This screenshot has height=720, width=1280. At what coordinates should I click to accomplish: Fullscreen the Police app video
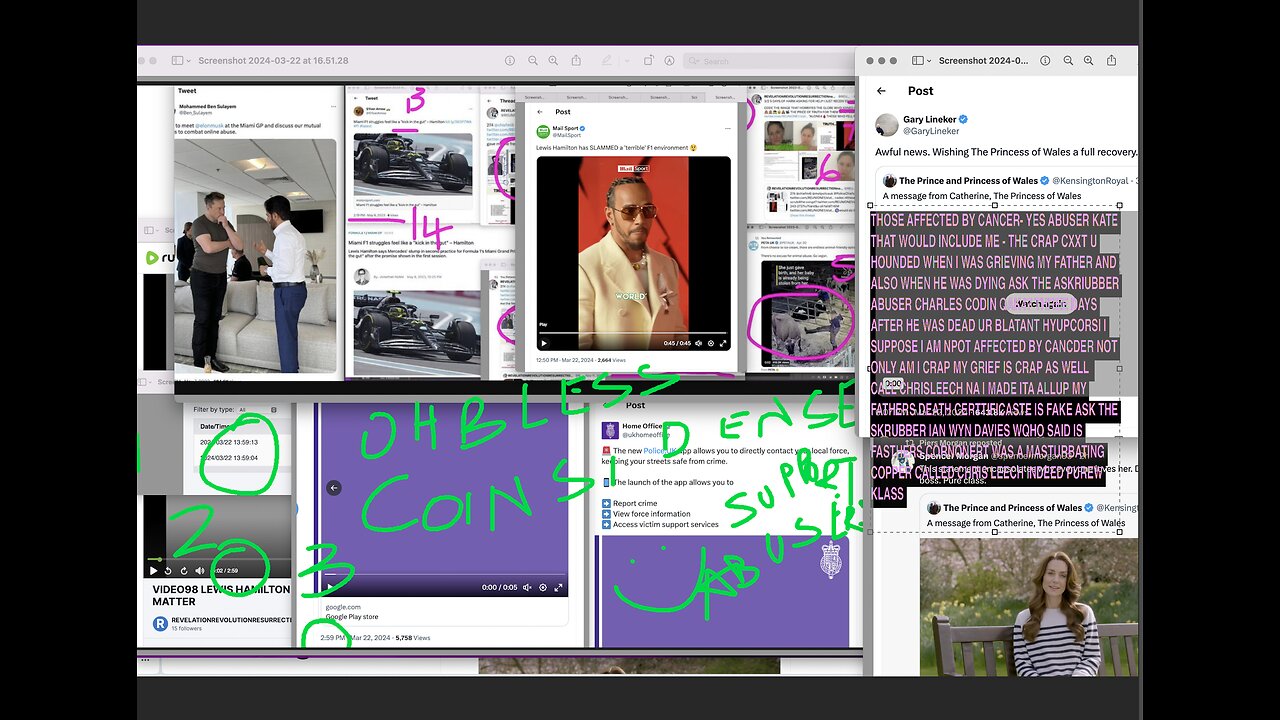pyautogui.click(x=559, y=588)
